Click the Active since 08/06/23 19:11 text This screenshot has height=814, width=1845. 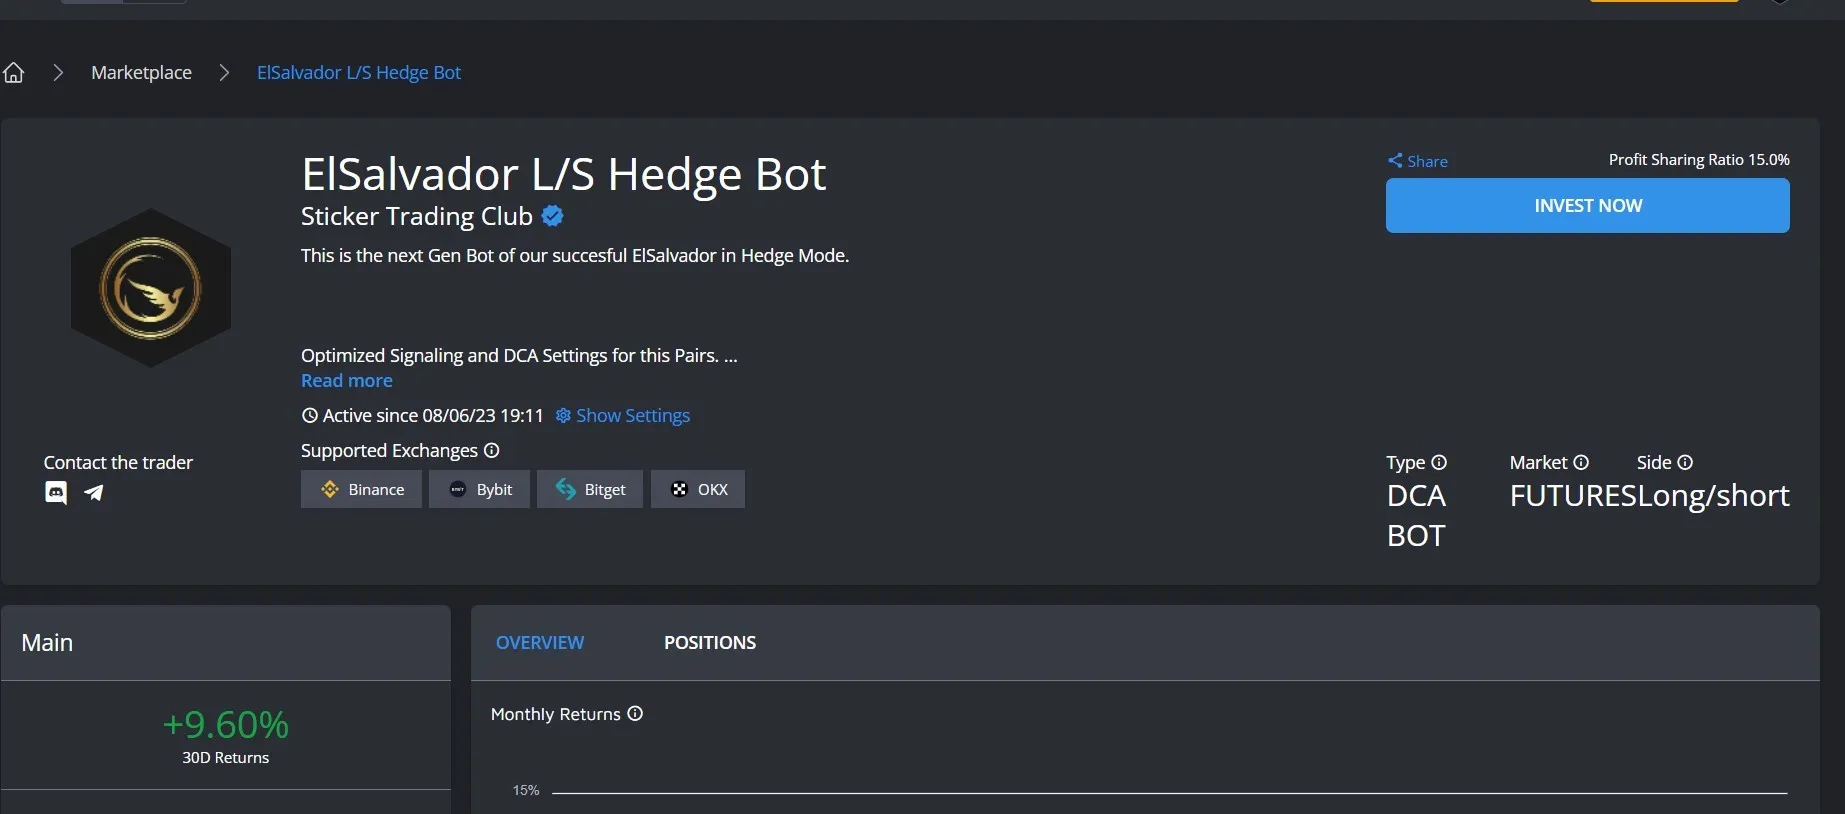point(433,415)
